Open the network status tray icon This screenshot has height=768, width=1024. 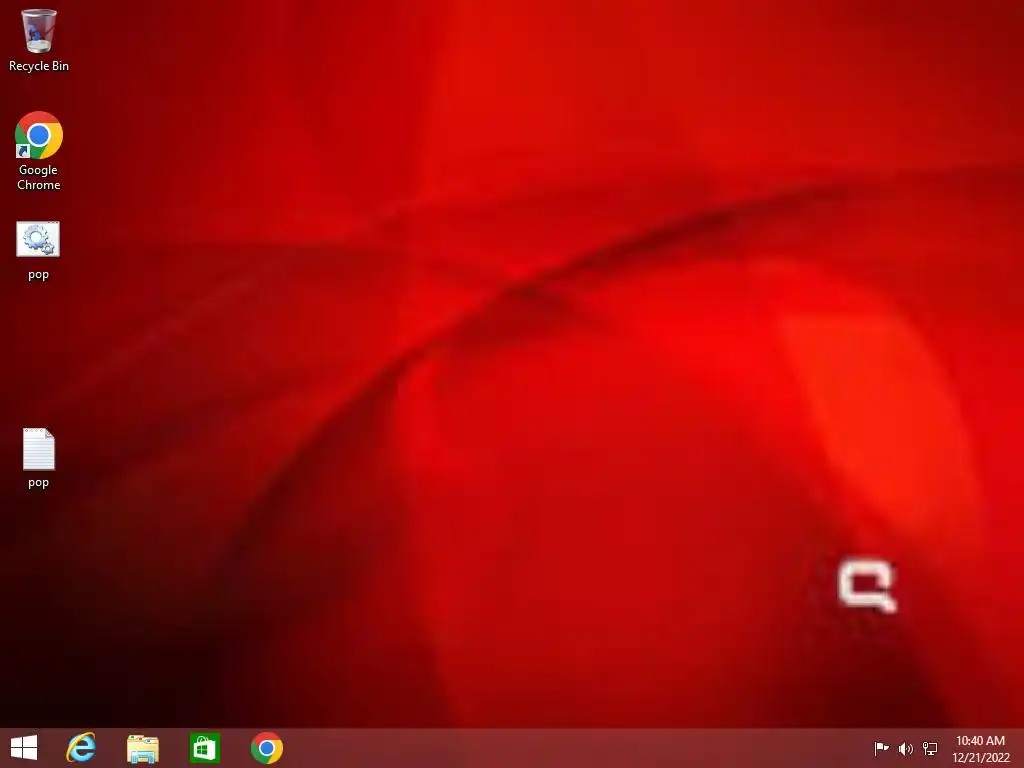(x=929, y=748)
